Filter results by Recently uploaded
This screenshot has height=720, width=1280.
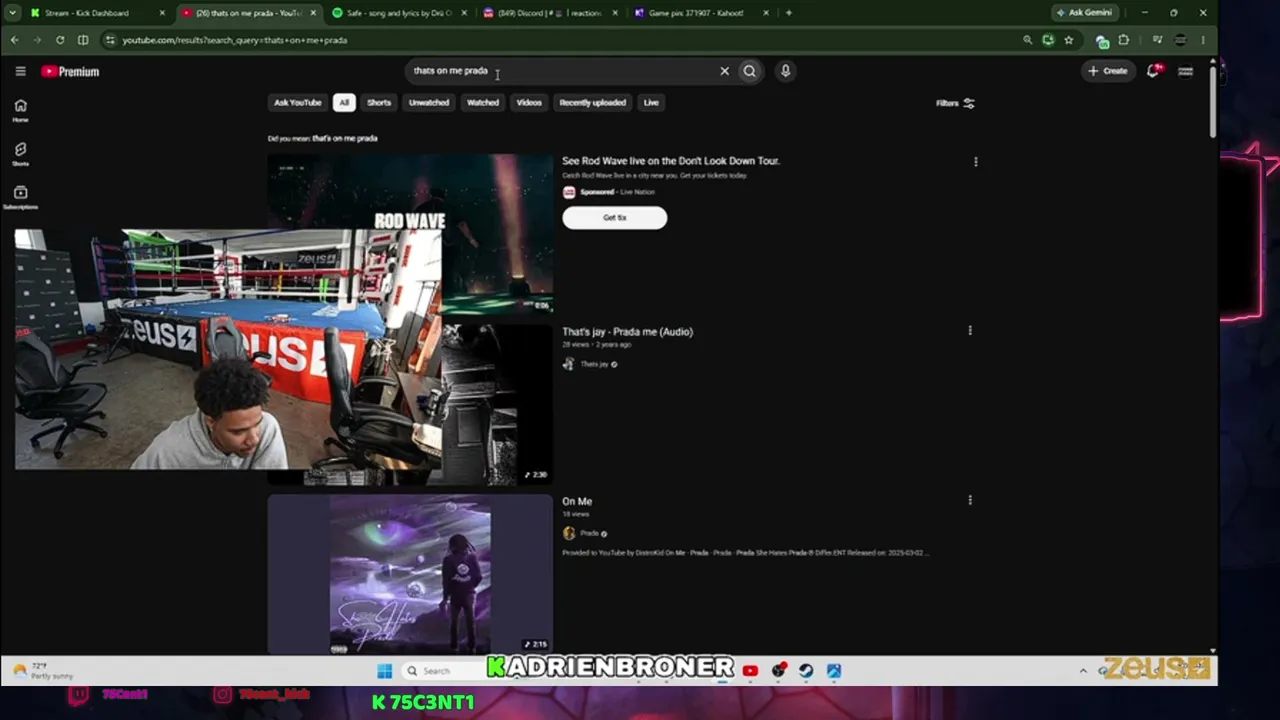[x=593, y=102]
